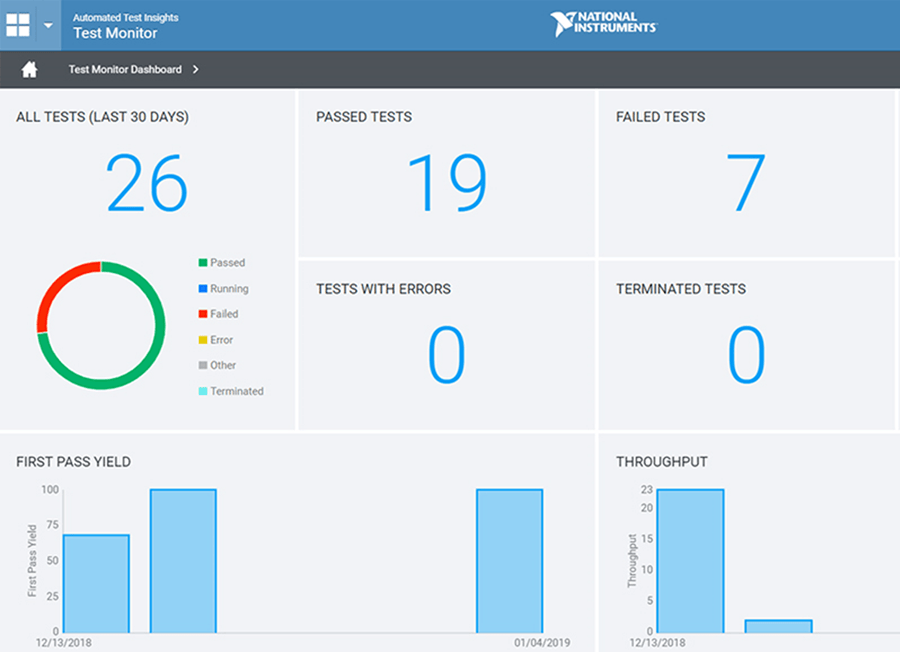The height and width of the screenshot is (652, 900).
Task: Hide the Terminated series in legend
Action: click(235, 392)
